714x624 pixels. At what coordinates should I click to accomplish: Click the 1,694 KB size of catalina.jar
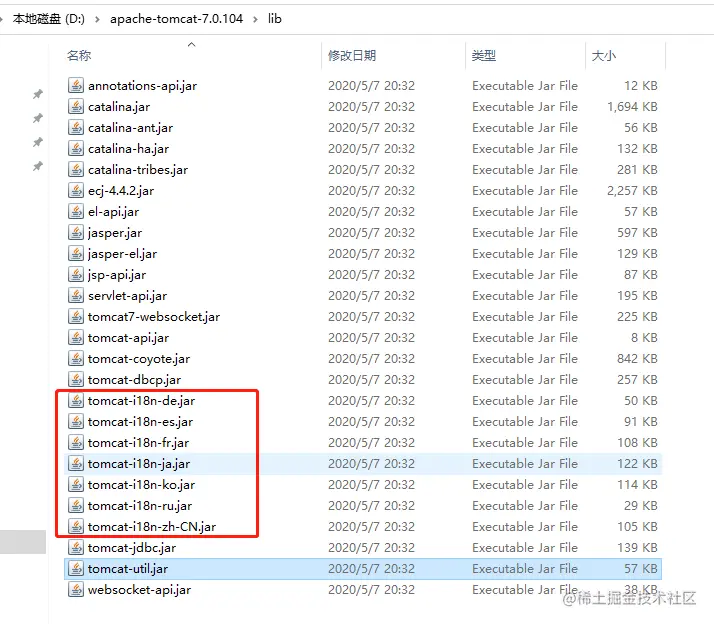(x=632, y=107)
